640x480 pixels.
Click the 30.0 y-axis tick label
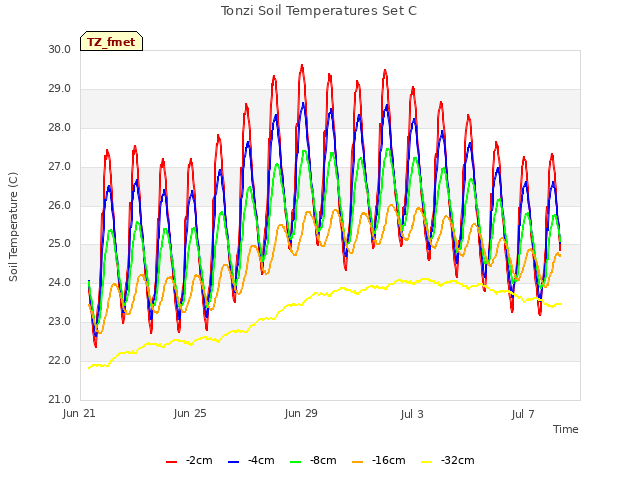[x=60, y=50]
